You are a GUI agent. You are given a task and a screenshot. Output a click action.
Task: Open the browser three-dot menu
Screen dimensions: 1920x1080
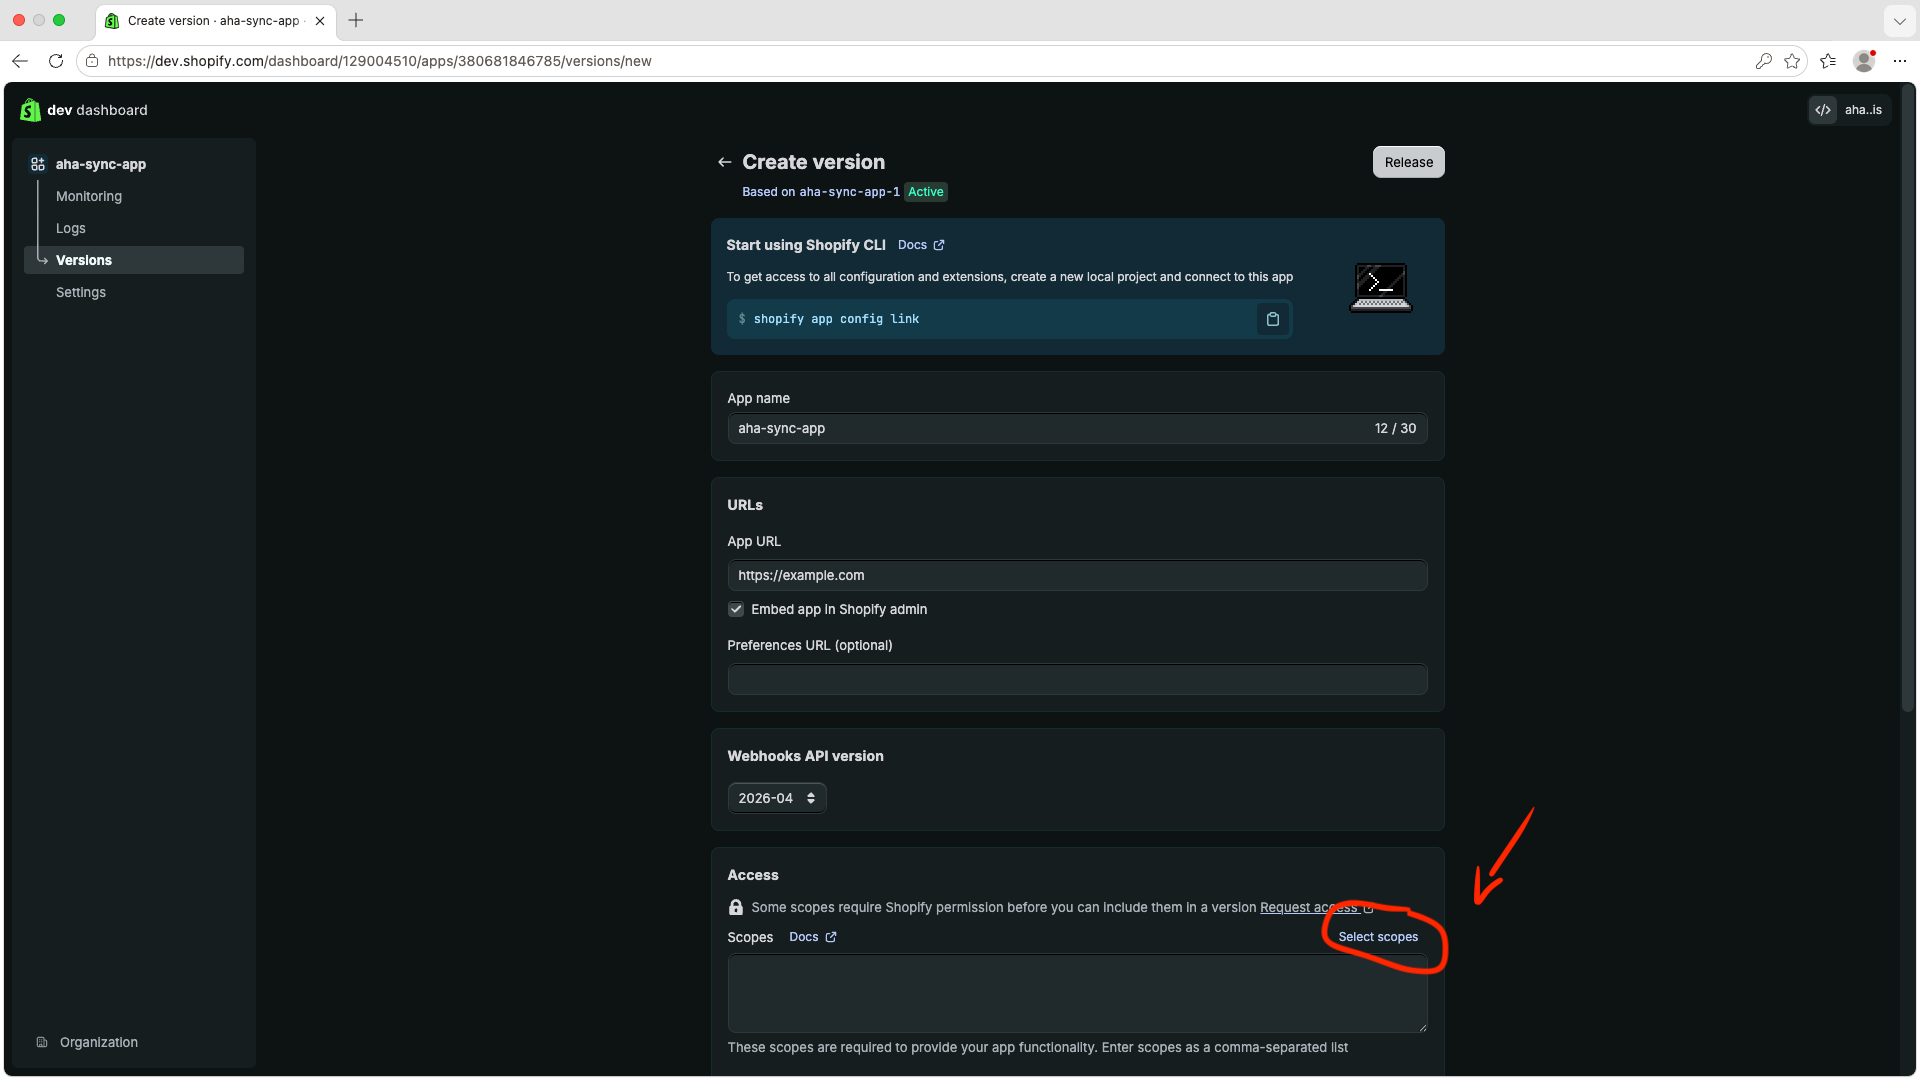[x=1900, y=61]
